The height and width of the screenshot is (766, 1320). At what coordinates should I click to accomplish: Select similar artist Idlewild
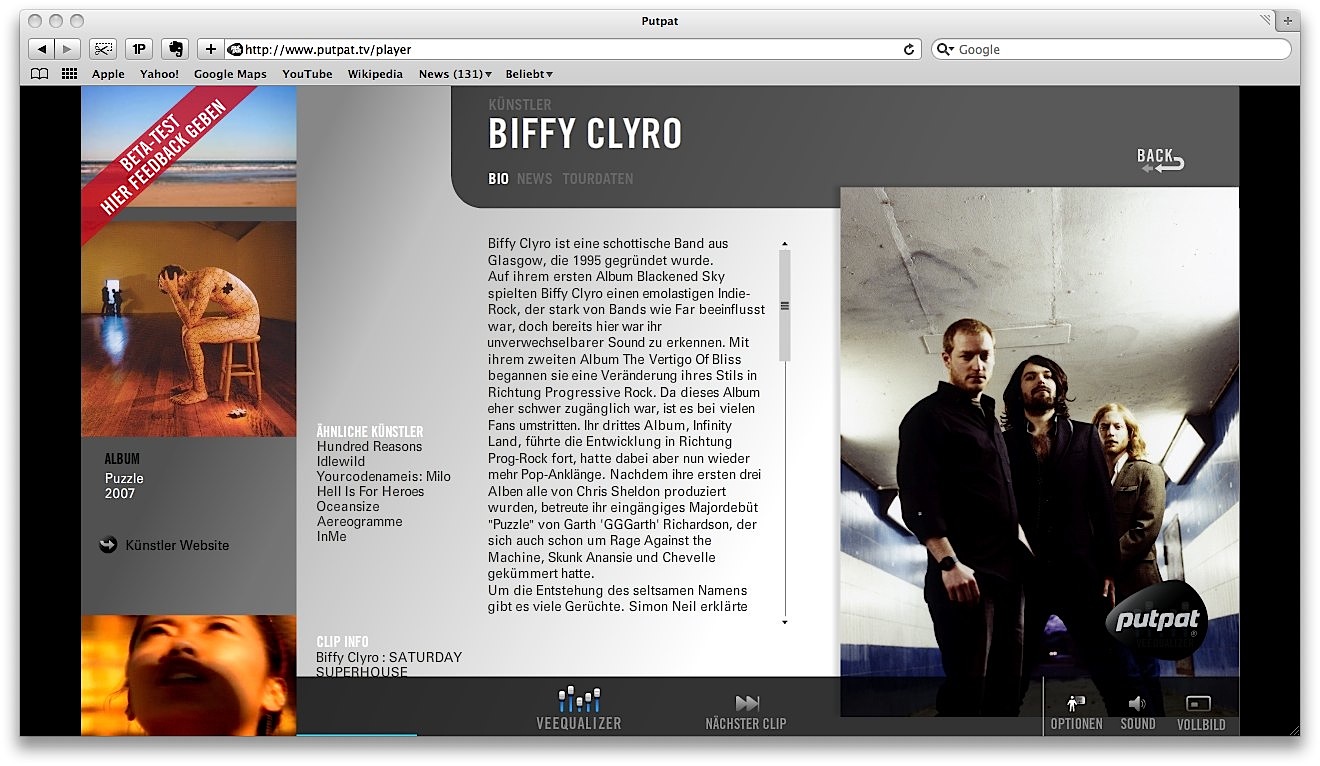coord(340,461)
